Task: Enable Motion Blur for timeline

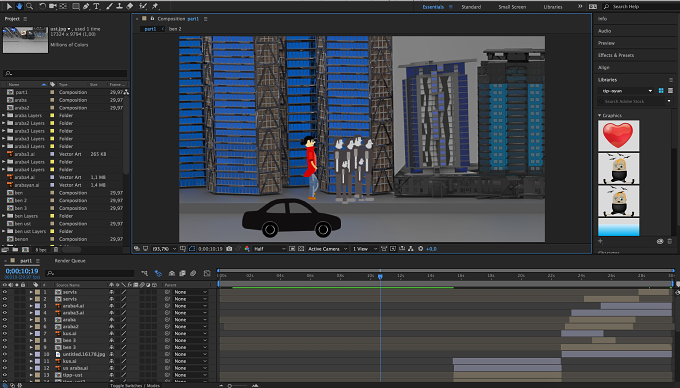Action: pos(193,273)
